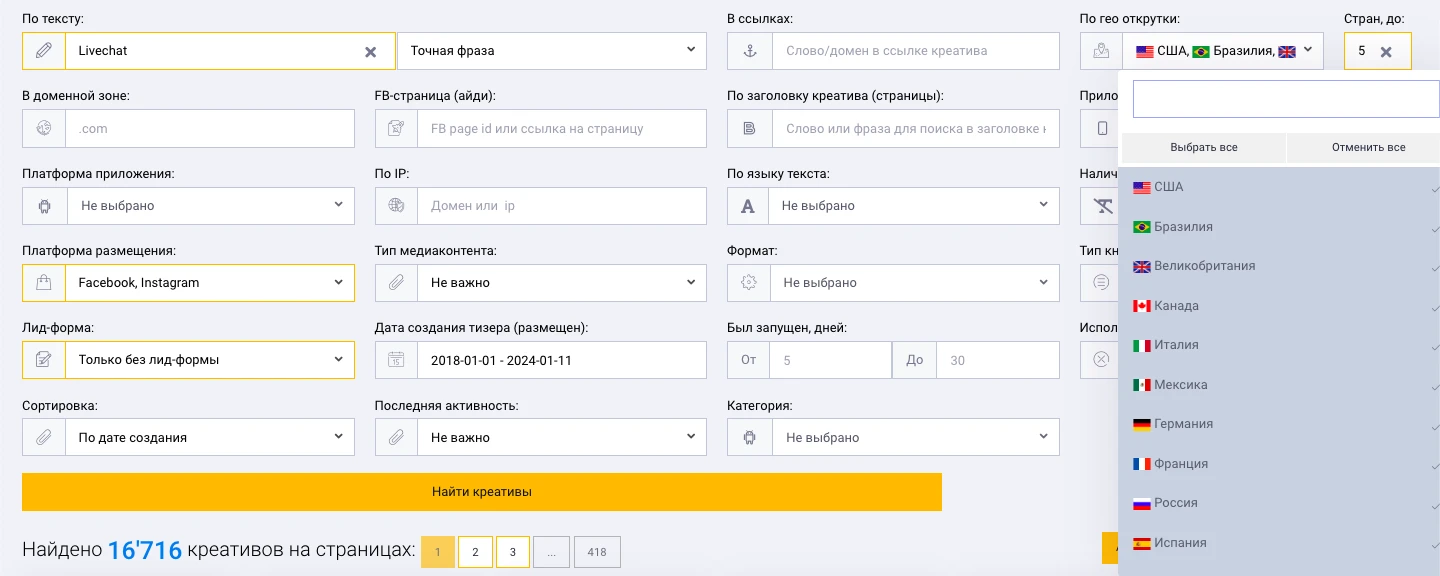Toggle США in the country list
Viewport: 1440px width, 576px height.
coord(1279,187)
